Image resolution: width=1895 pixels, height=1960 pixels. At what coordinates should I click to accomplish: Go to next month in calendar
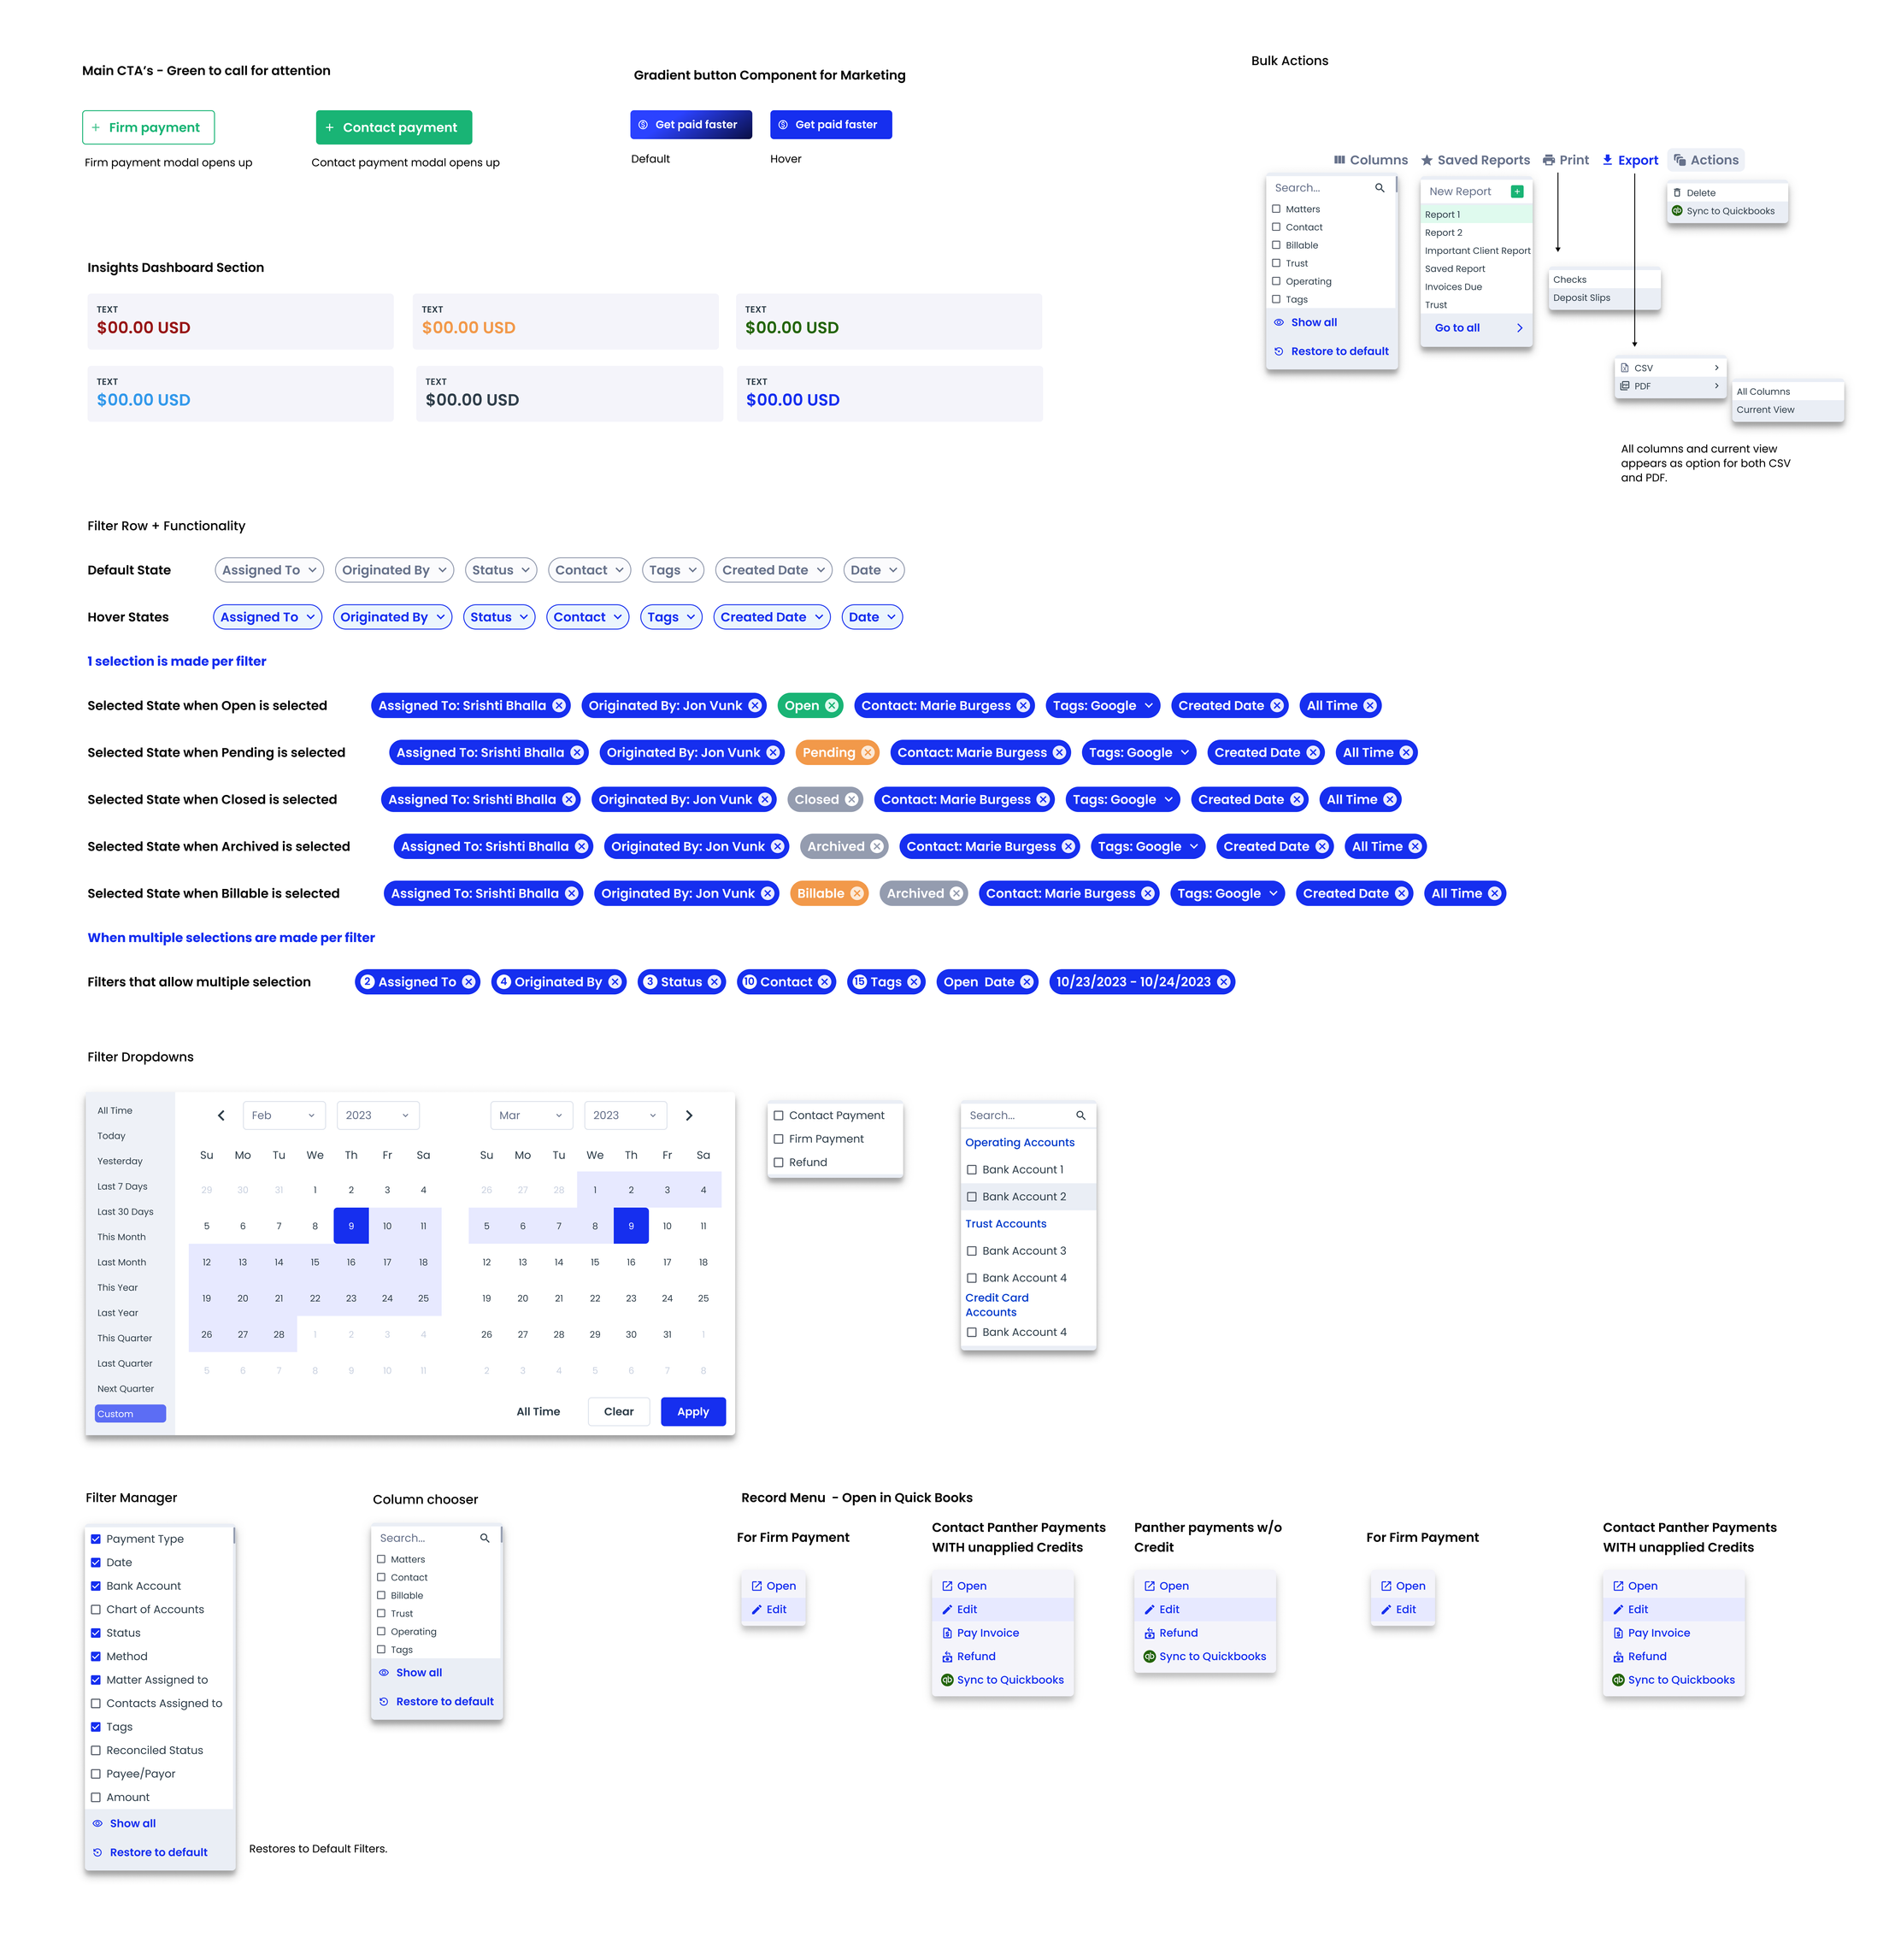coord(689,1115)
